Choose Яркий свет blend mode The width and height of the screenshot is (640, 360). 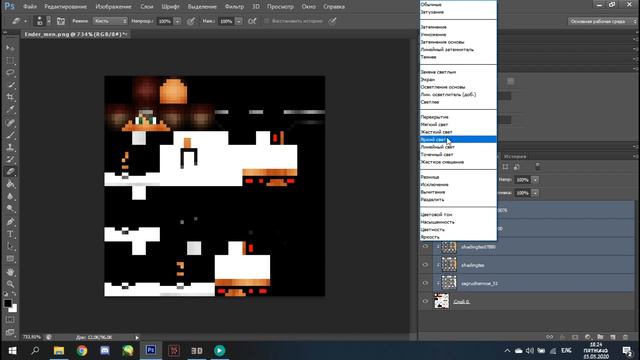pyautogui.click(x=458, y=139)
